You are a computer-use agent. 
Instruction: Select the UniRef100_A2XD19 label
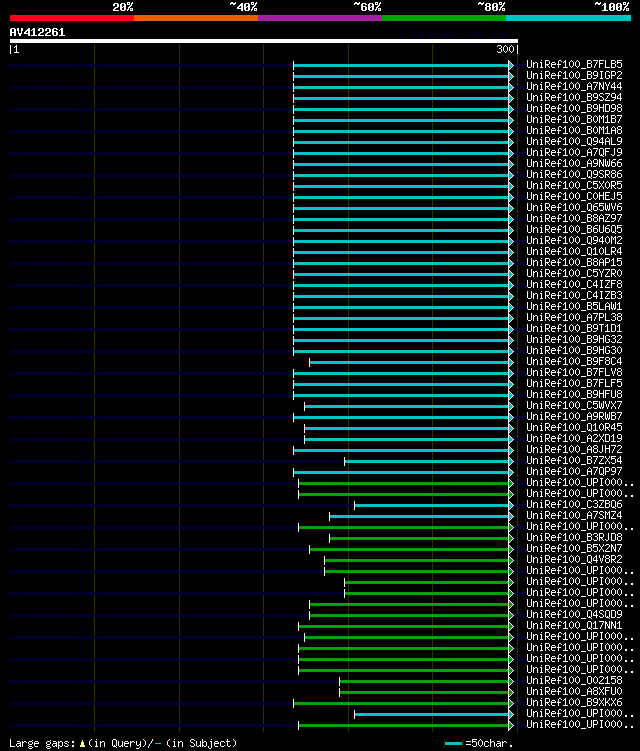click(574, 439)
